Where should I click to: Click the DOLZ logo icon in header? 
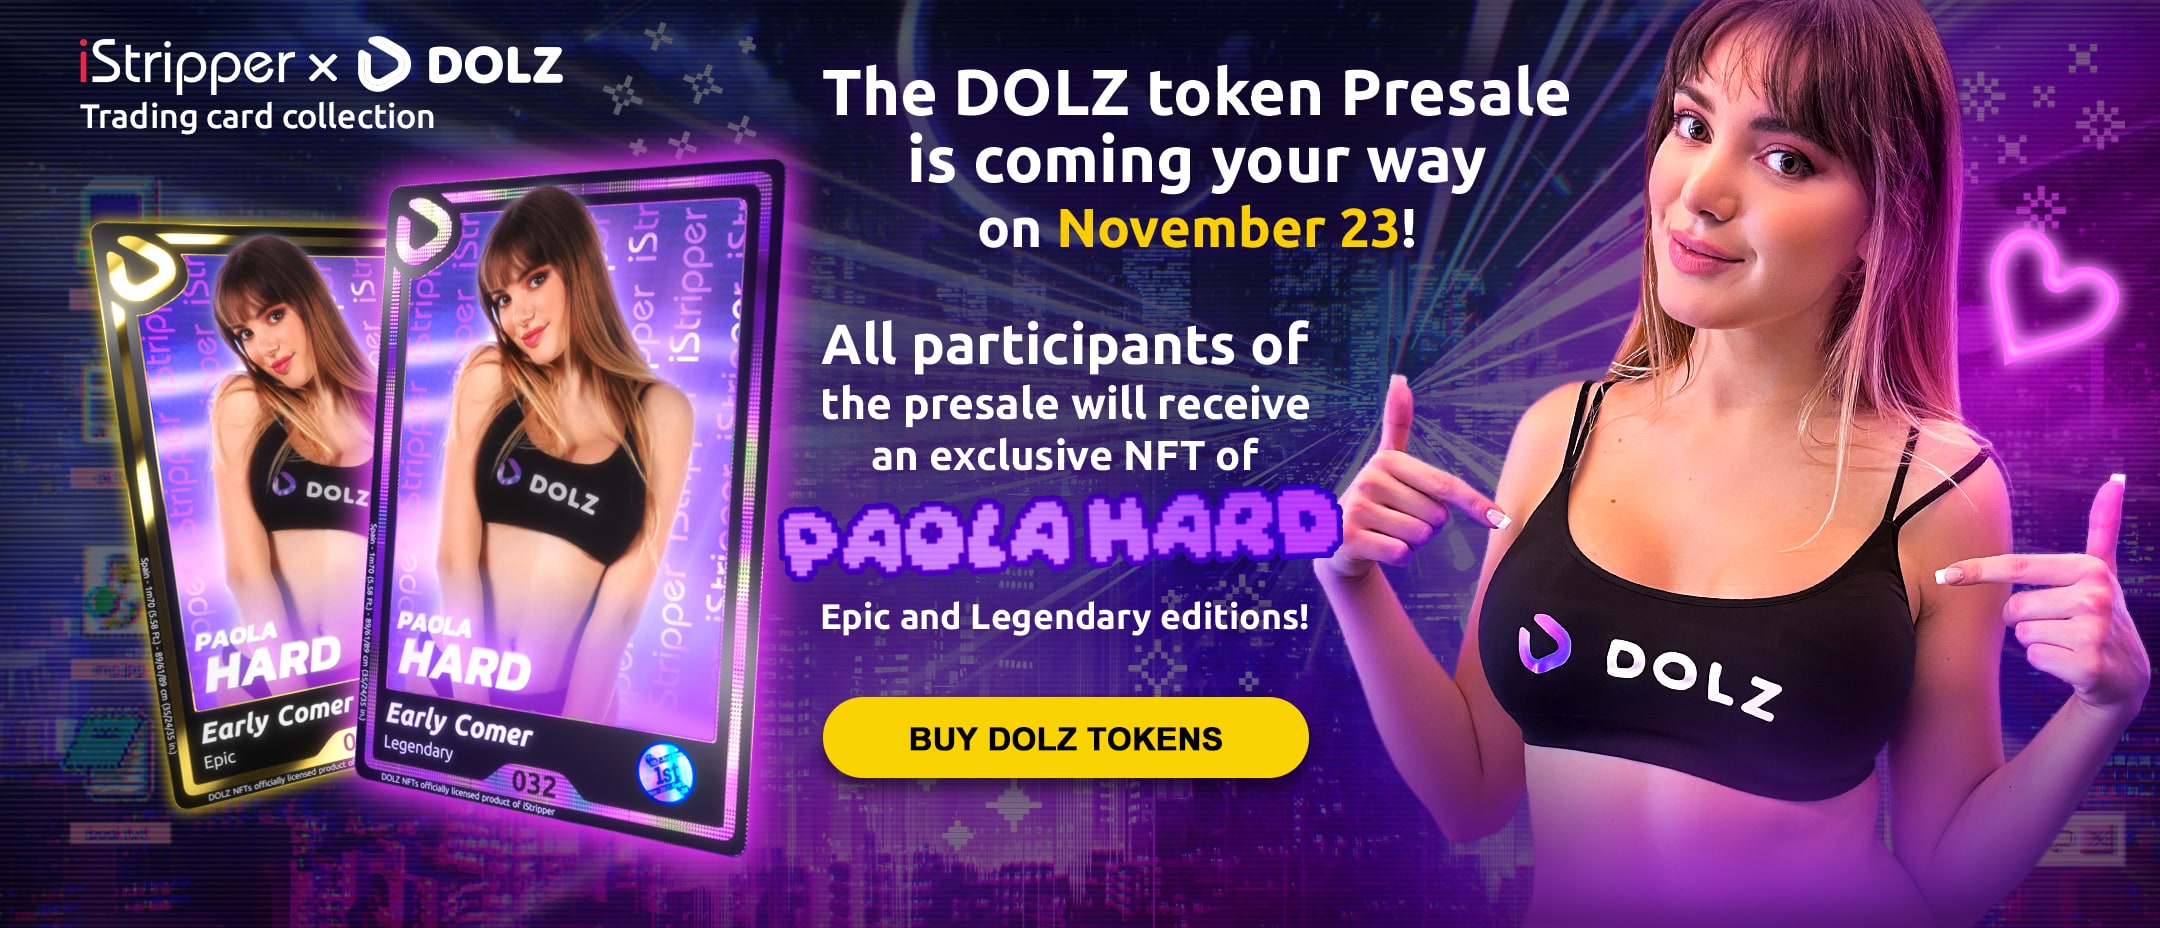(x=384, y=64)
